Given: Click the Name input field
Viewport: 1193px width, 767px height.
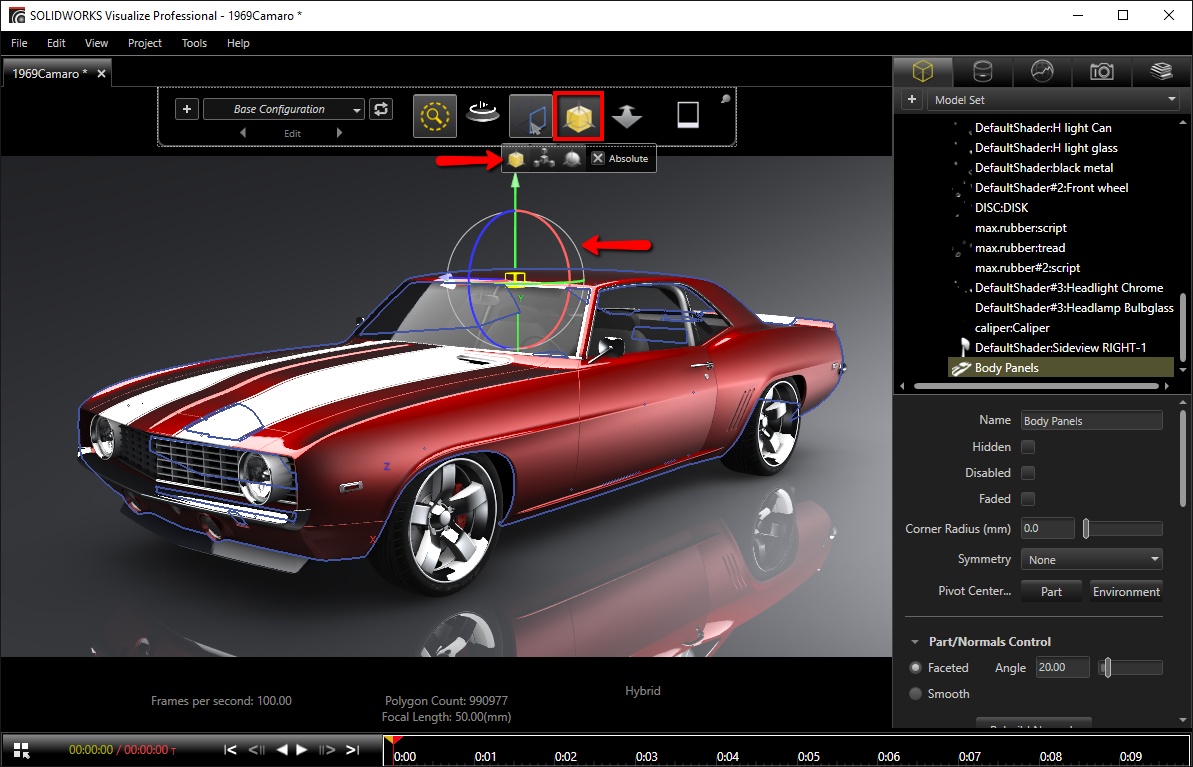Looking at the screenshot, I should [x=1092, y=421].
